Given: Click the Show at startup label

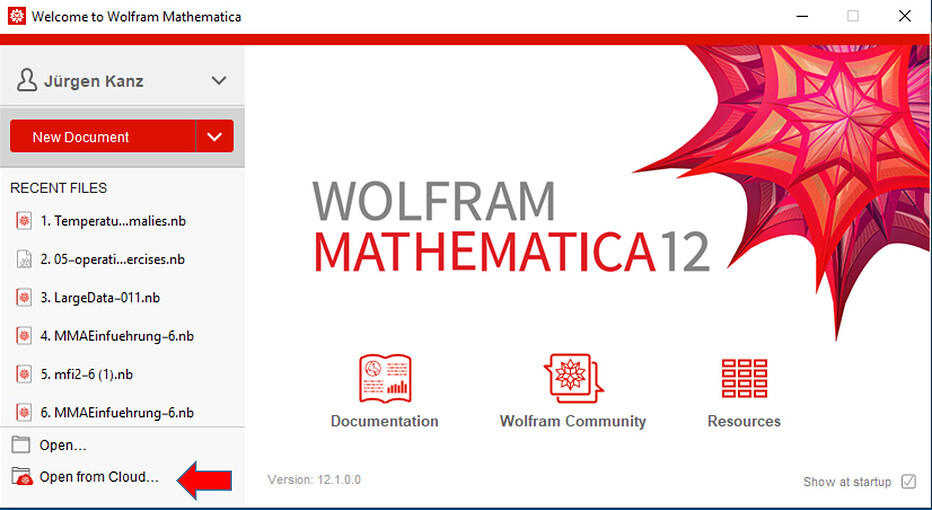Looking at the screenshot, I should coord(847,481).
